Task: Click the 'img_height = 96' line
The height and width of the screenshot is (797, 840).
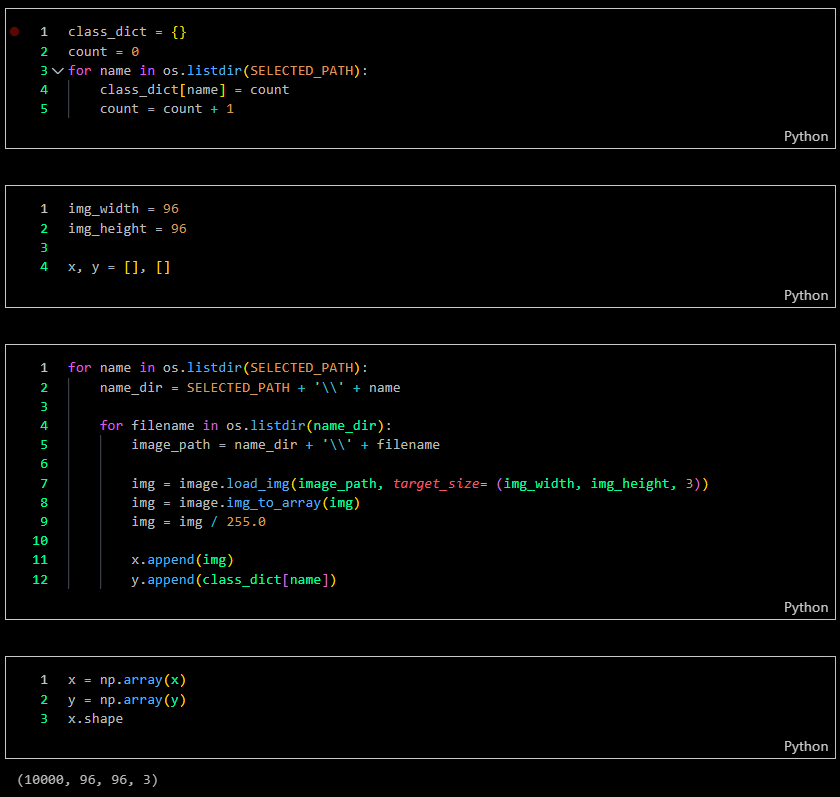Action: (127, 229)
